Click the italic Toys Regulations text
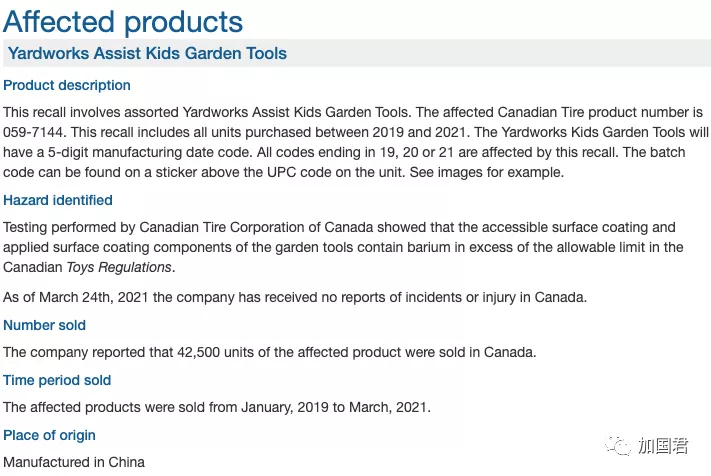 coord(119,267)
